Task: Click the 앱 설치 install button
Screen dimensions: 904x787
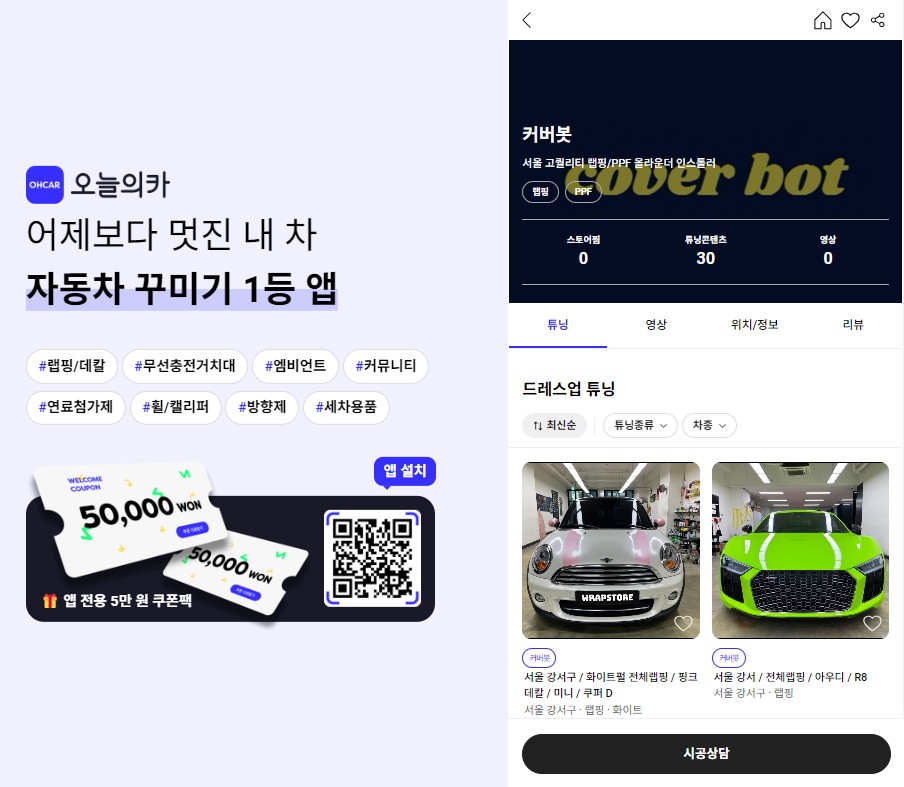Action: [x=404, y=471]
